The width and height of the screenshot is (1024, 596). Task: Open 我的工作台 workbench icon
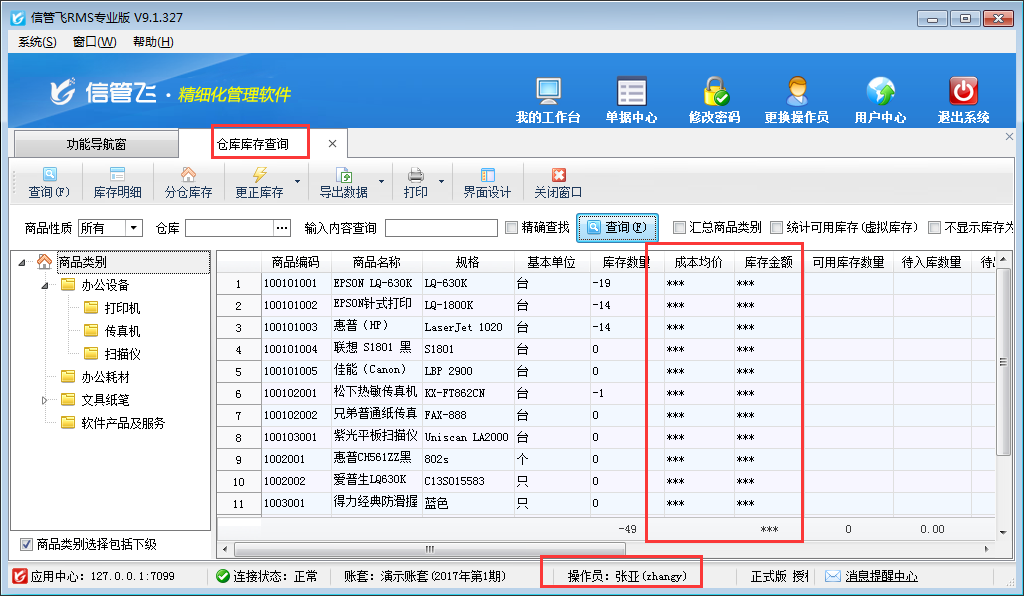[548, 92]
